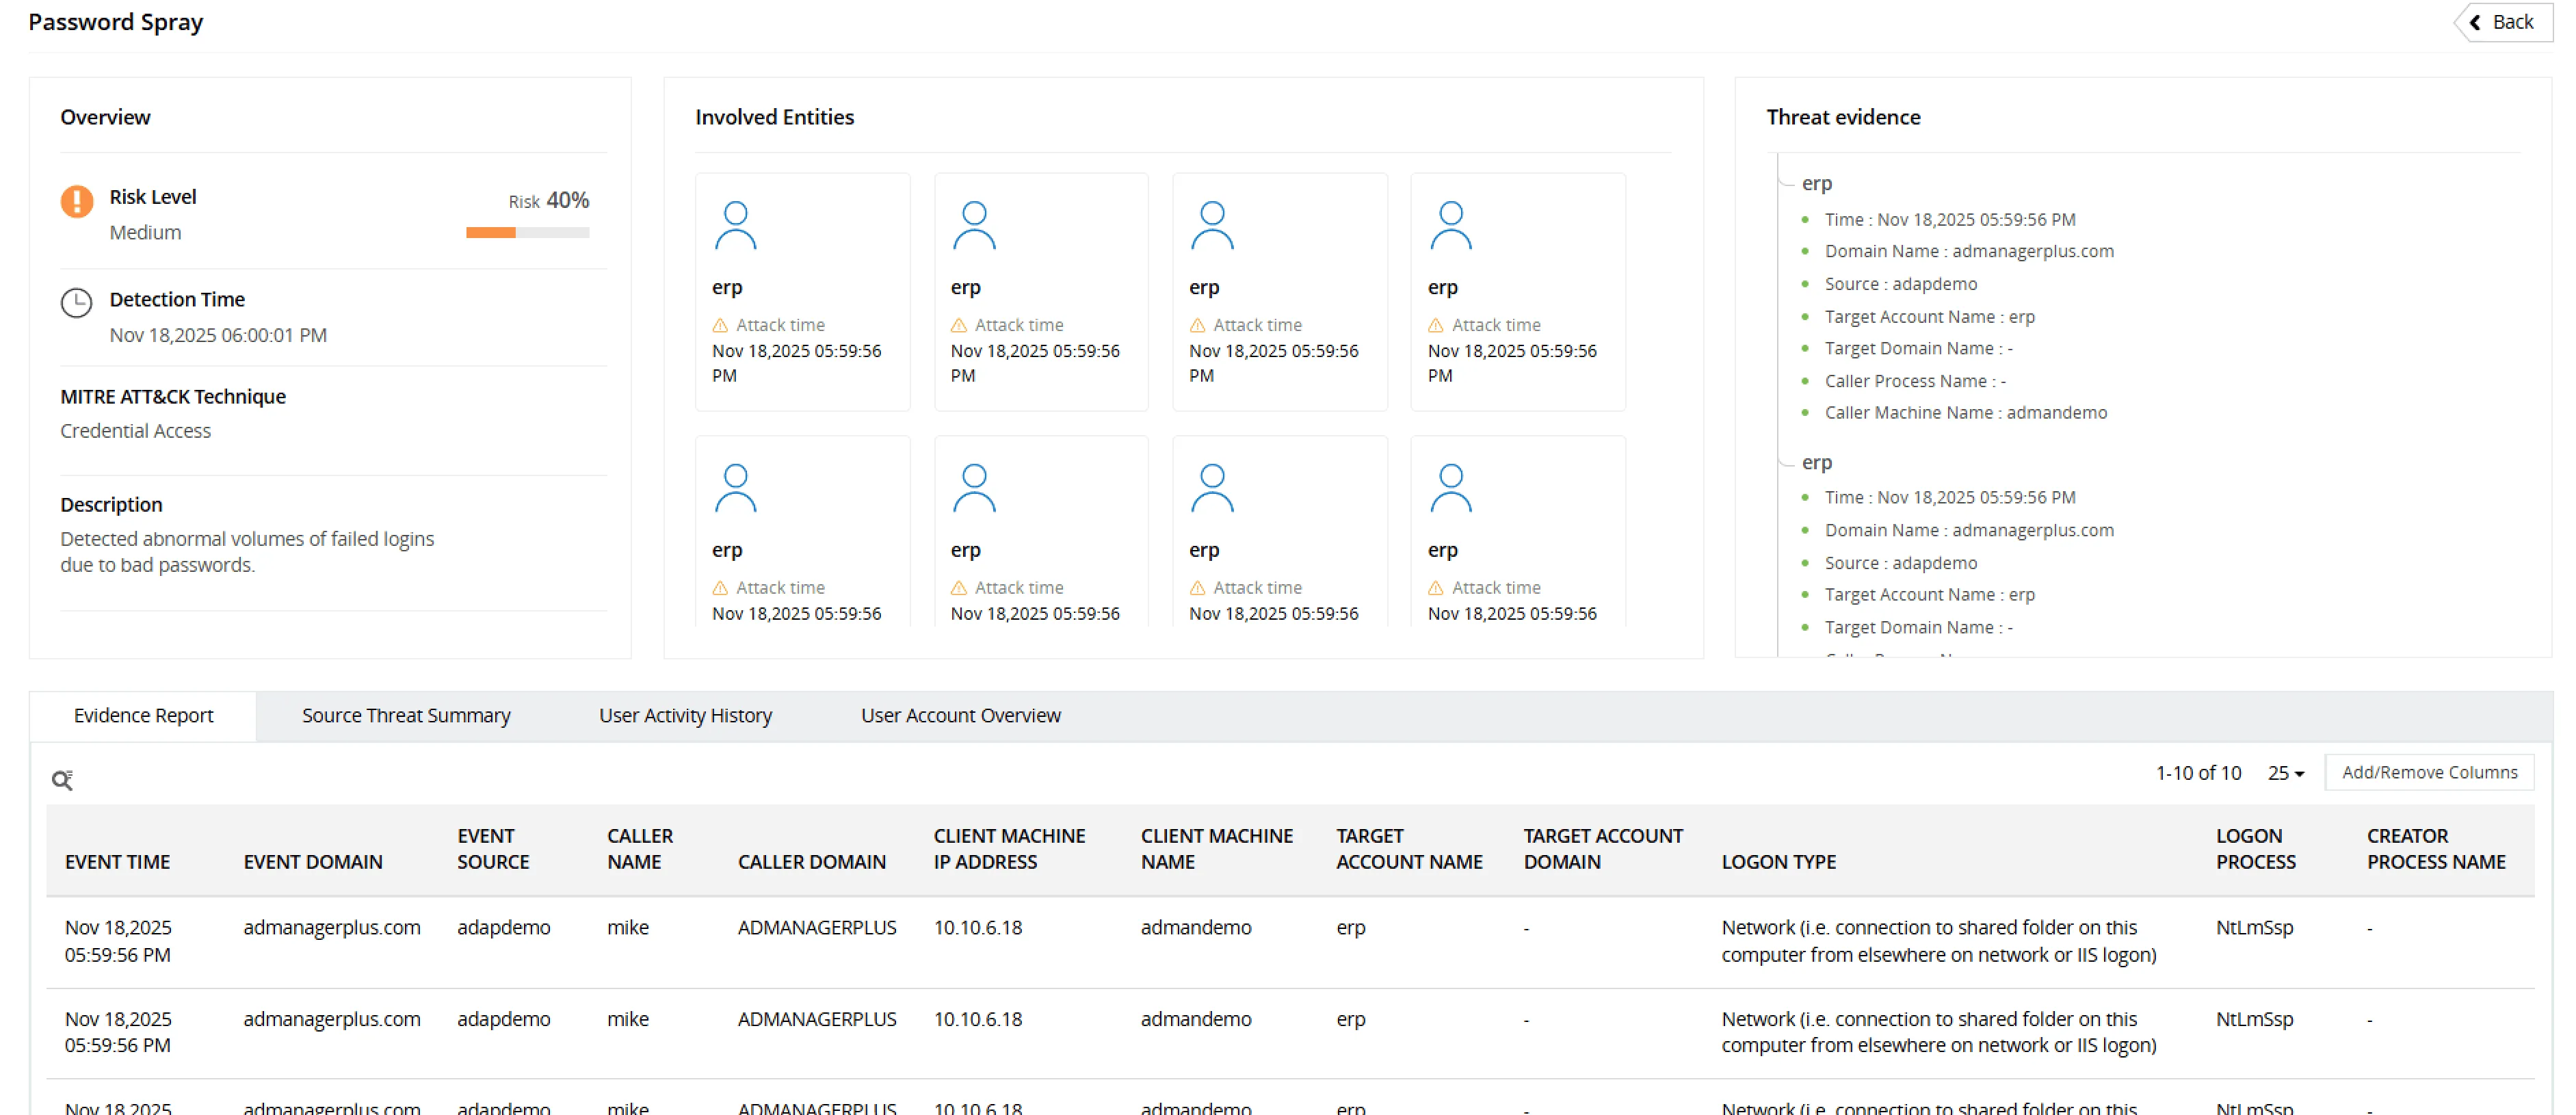
Task: Sort by the EVENT TIME column header
Action: coord(117,862)
